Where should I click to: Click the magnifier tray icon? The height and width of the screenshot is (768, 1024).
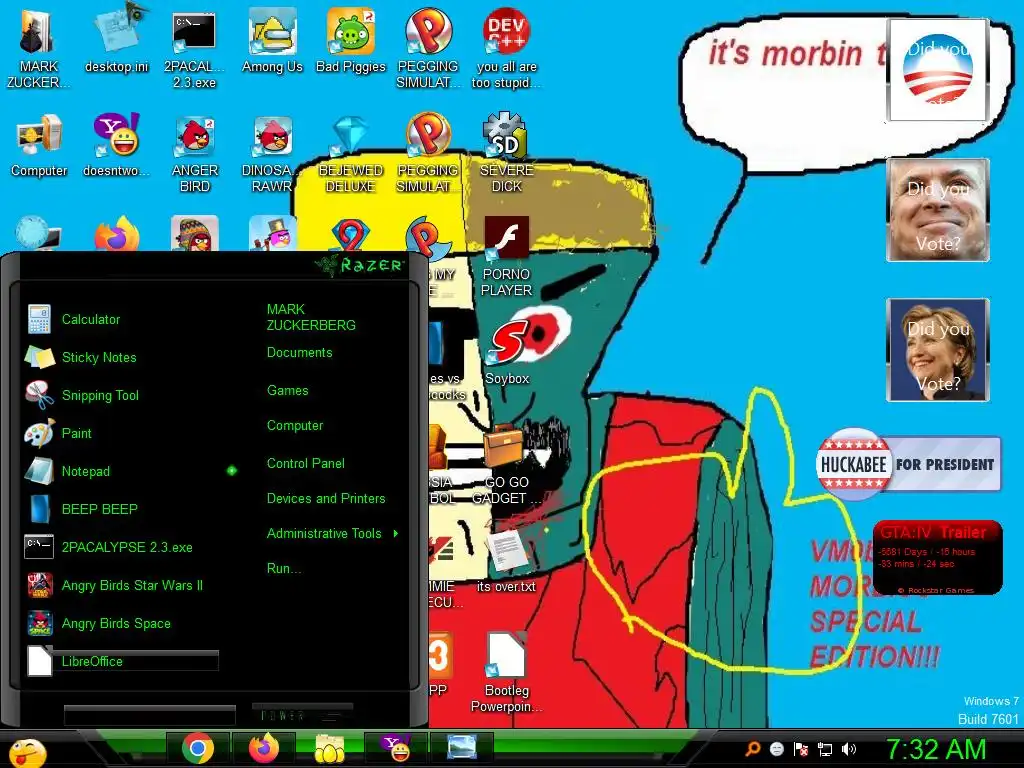[753, 749]
